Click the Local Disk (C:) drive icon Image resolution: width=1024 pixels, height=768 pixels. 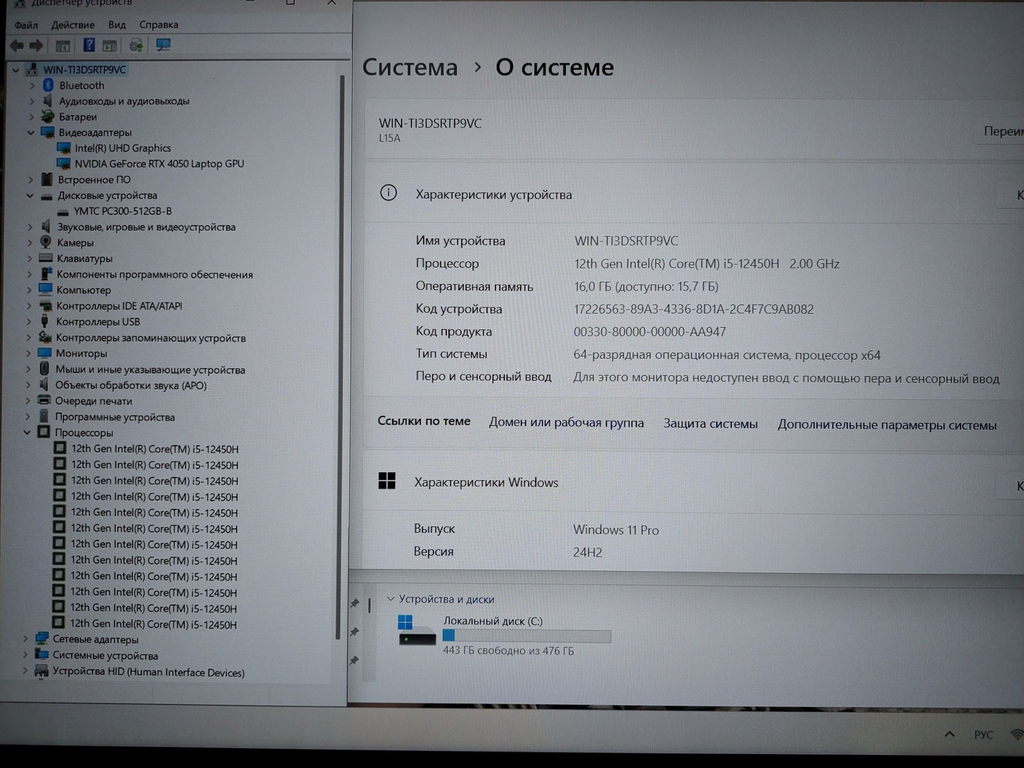pos(417,631)
